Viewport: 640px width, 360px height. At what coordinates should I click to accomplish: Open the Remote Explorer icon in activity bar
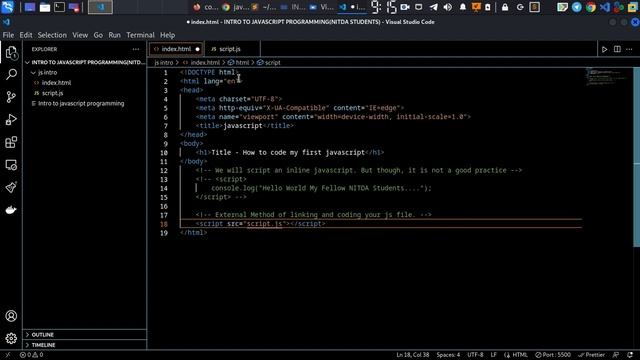pyautogui.click(x=11, y=165)
